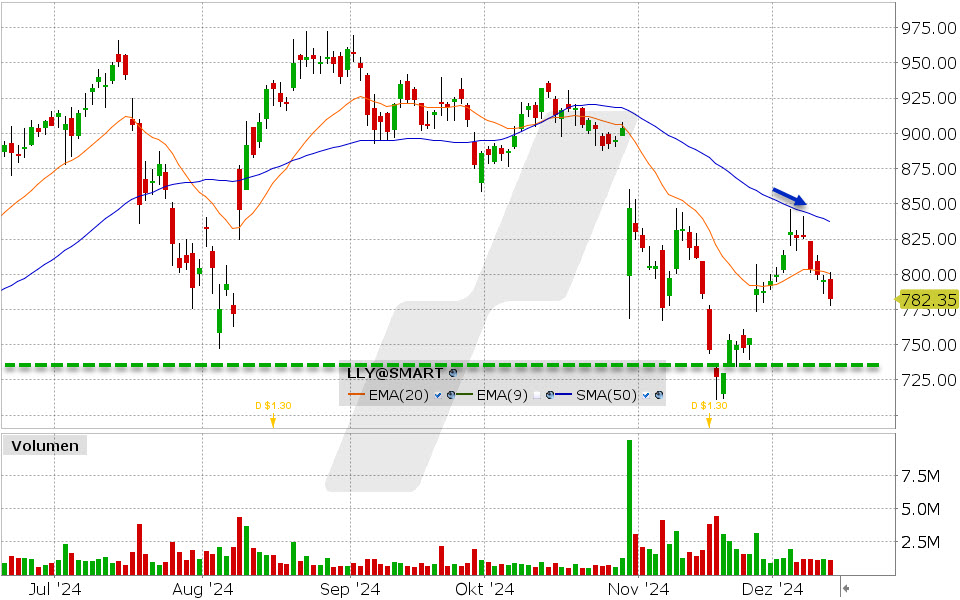This screenshot has width=960, height=600.
Task: Click the yellow 782.35 current price tag
Action: 928,300
